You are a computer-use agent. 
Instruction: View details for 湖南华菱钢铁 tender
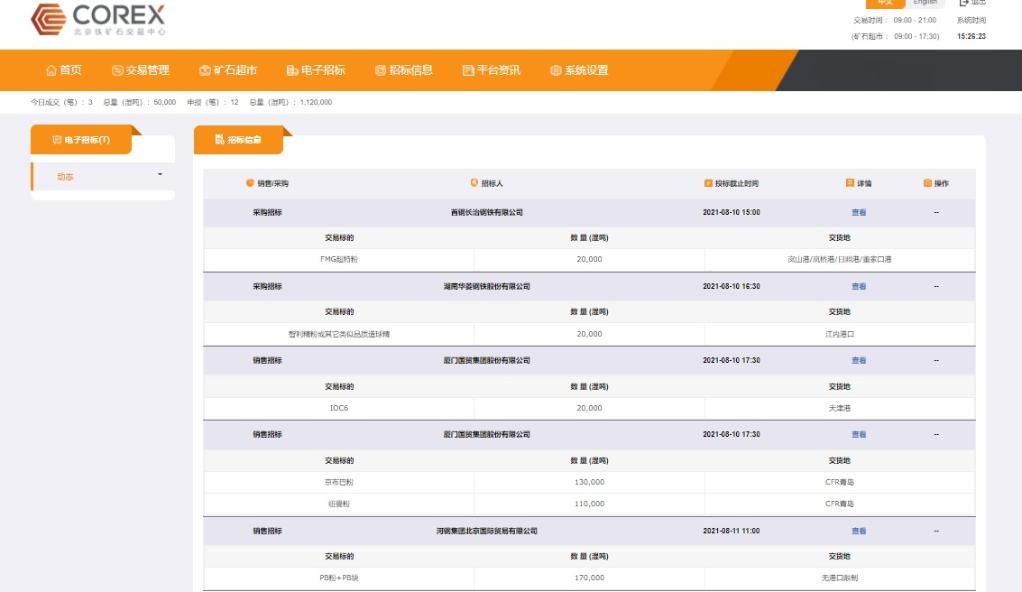pos(858,287)
